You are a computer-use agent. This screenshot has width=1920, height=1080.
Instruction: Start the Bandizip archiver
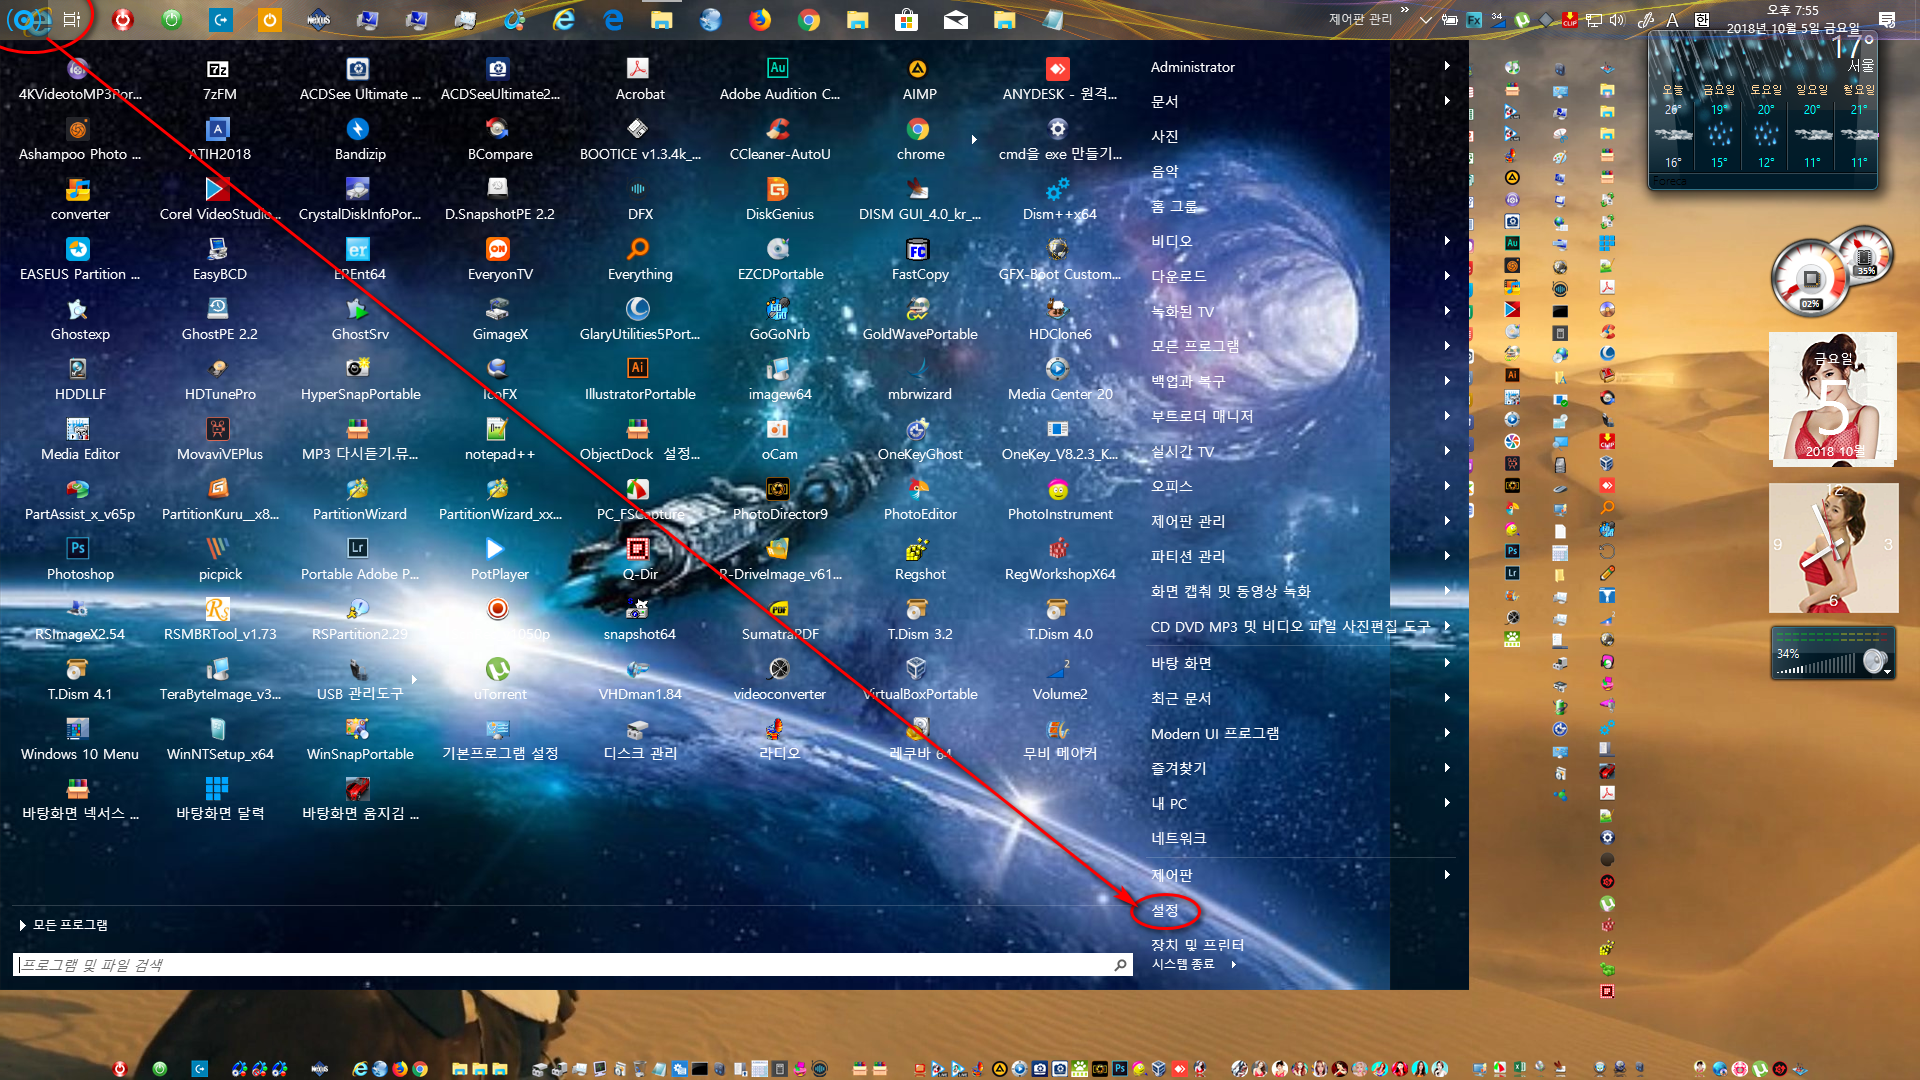click(x=360, y=140)
